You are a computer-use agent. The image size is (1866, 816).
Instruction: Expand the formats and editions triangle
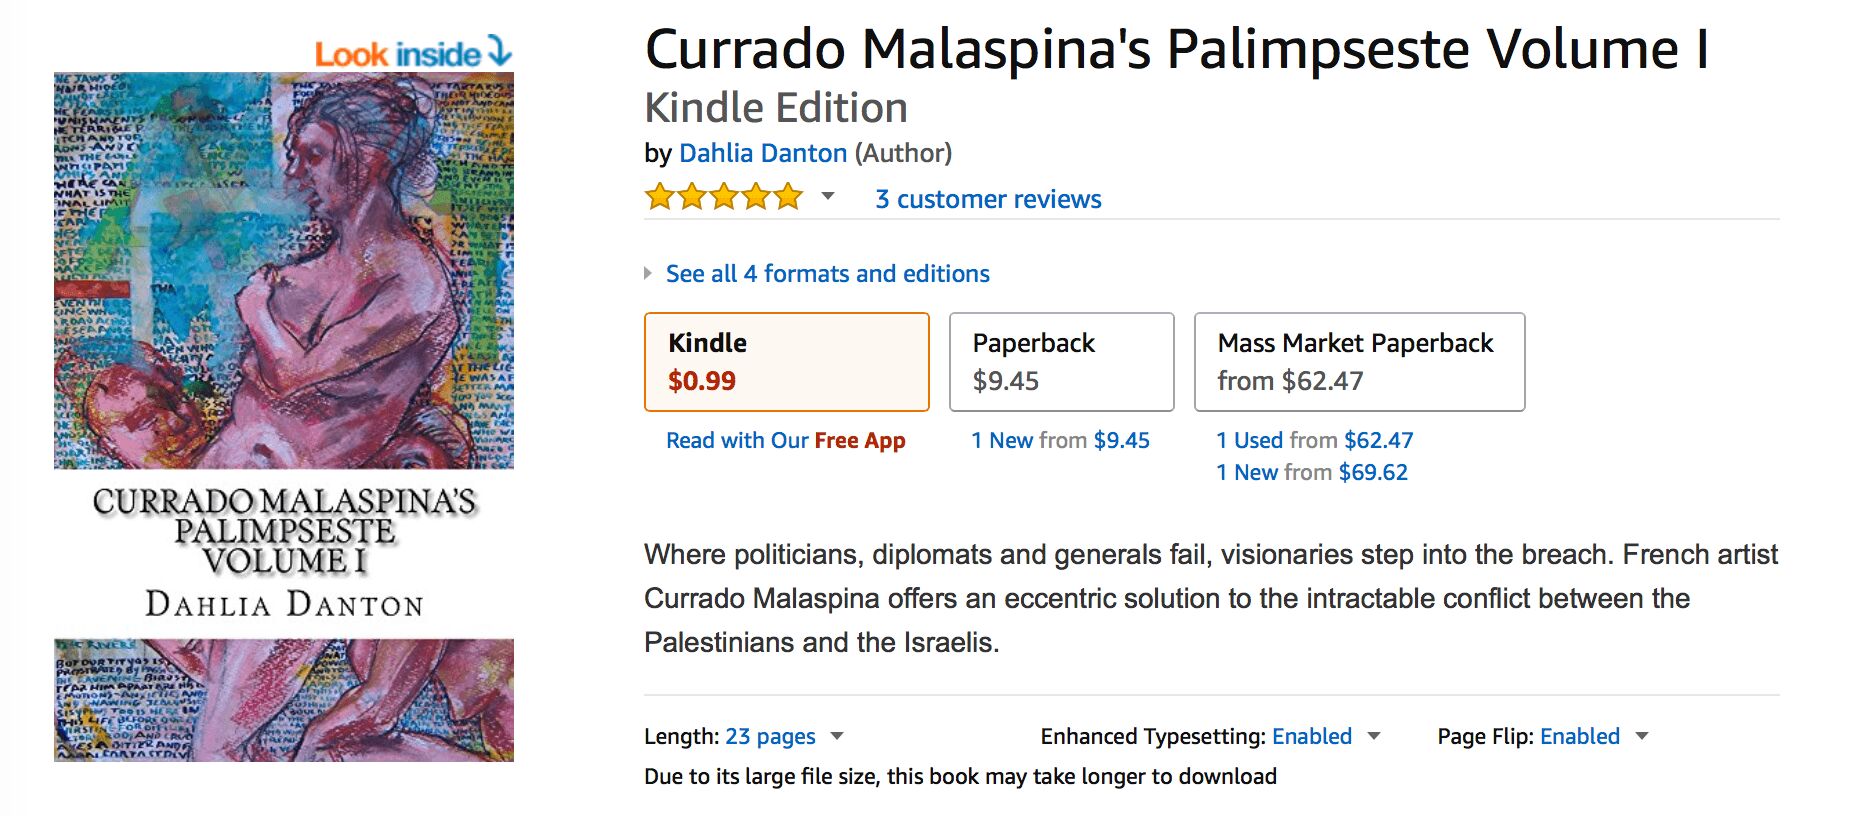648,273
